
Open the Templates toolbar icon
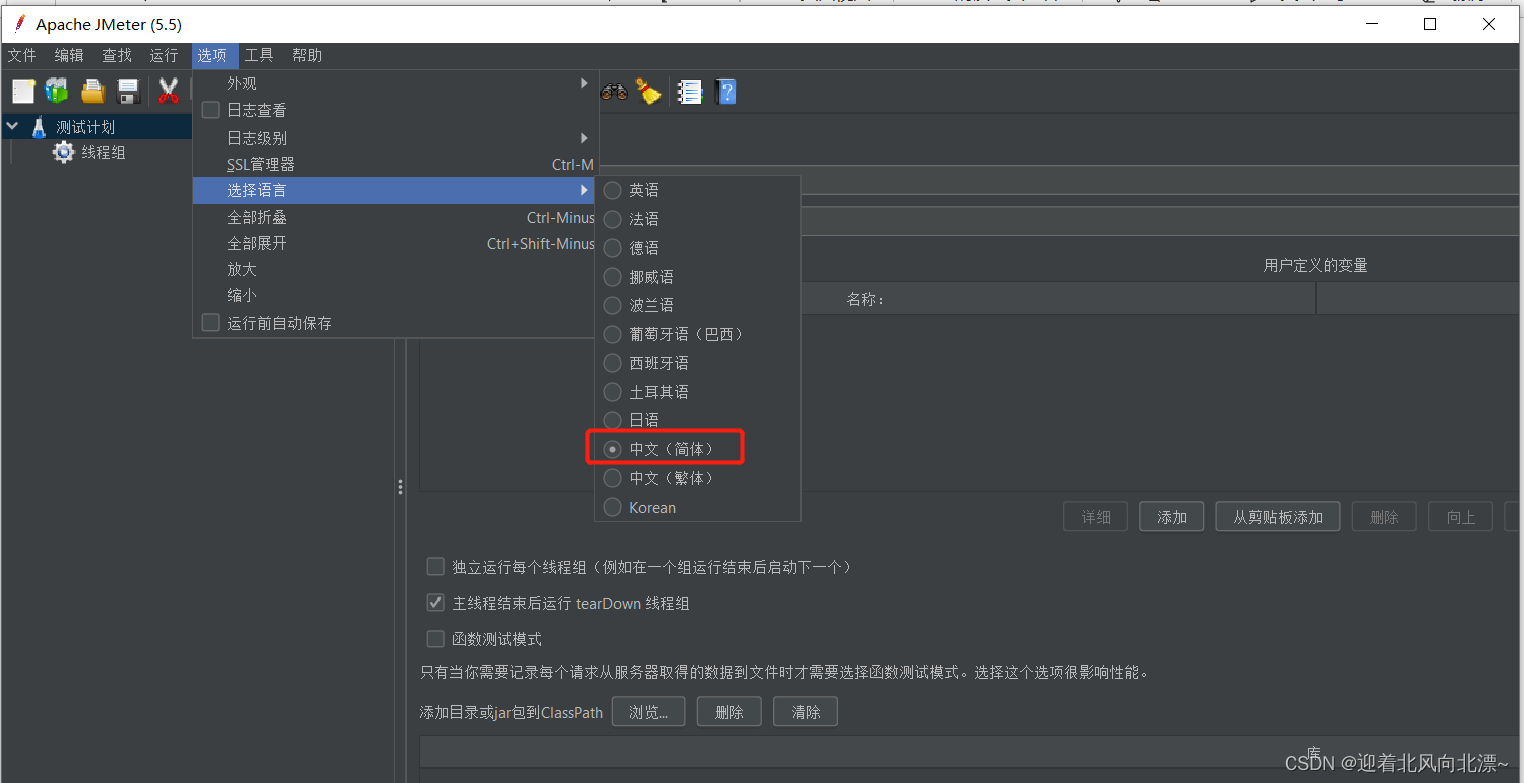[57, 92]
